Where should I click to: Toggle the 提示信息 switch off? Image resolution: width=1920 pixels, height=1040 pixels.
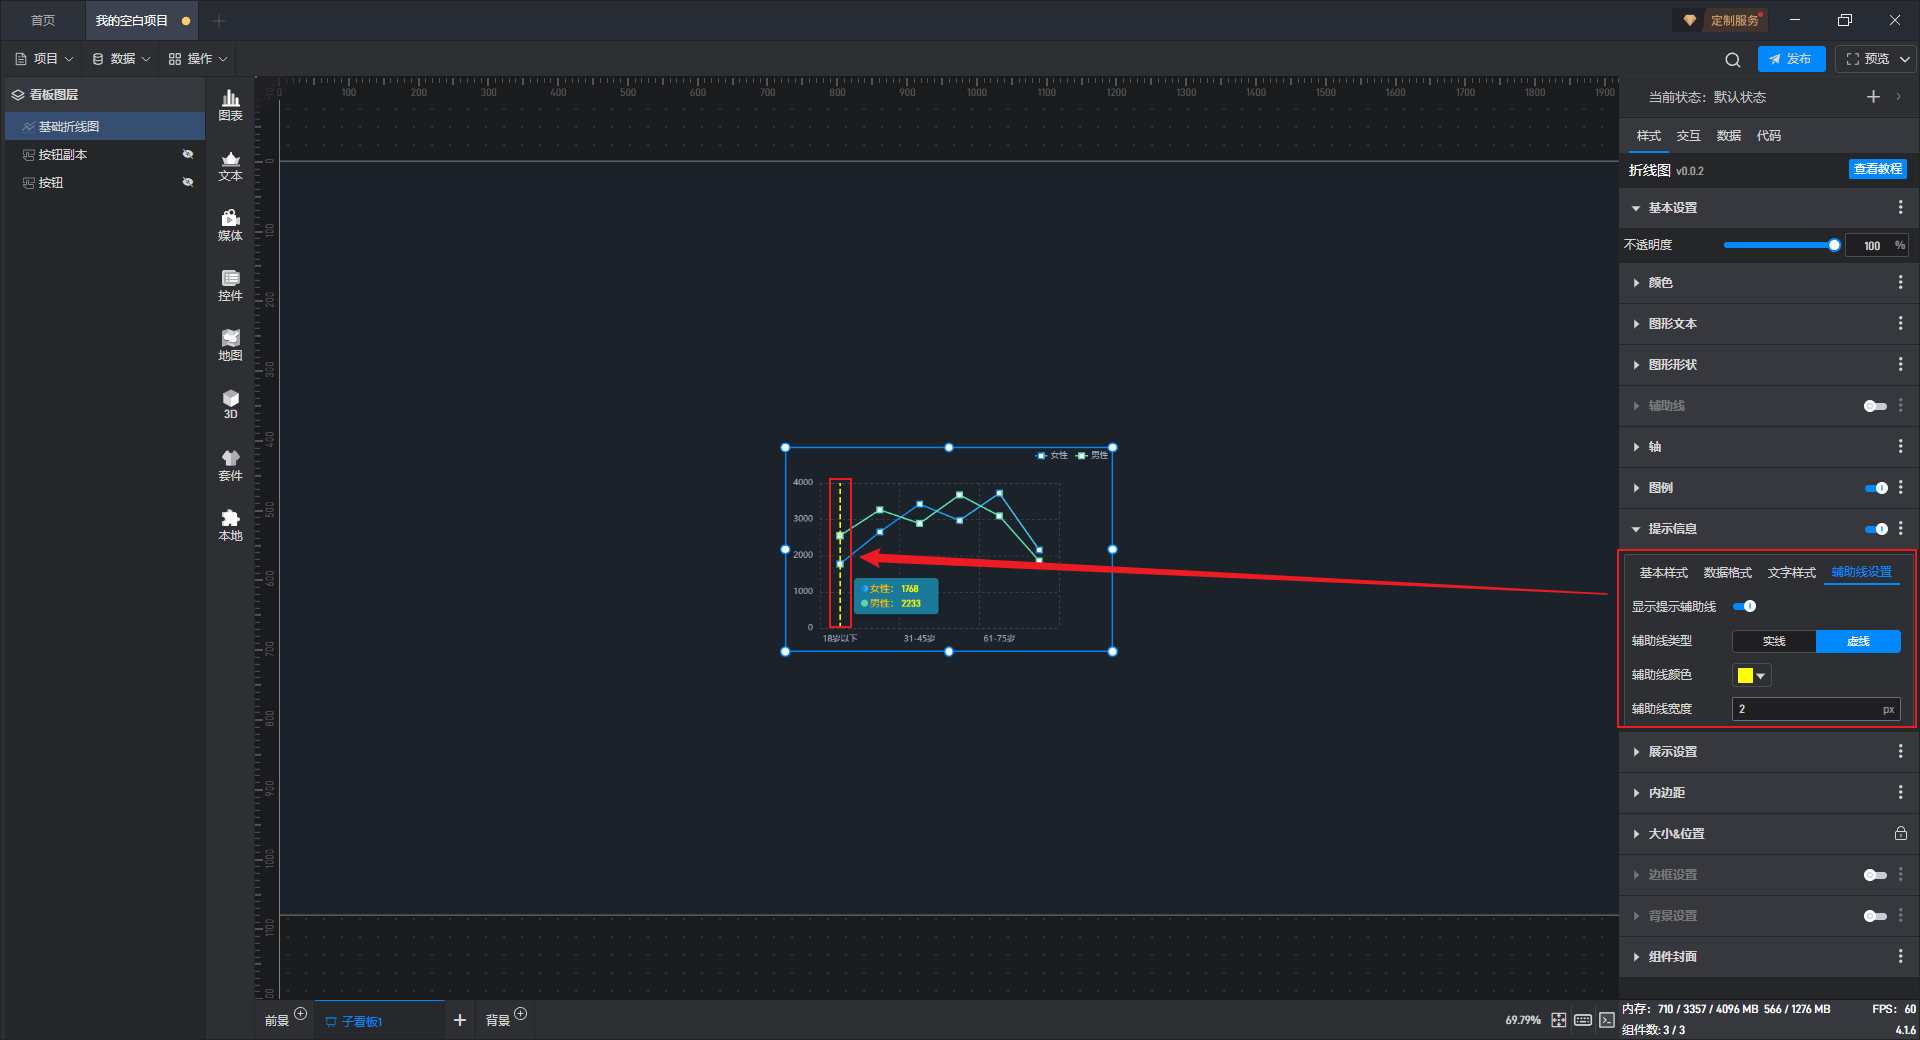(1876, 529)
